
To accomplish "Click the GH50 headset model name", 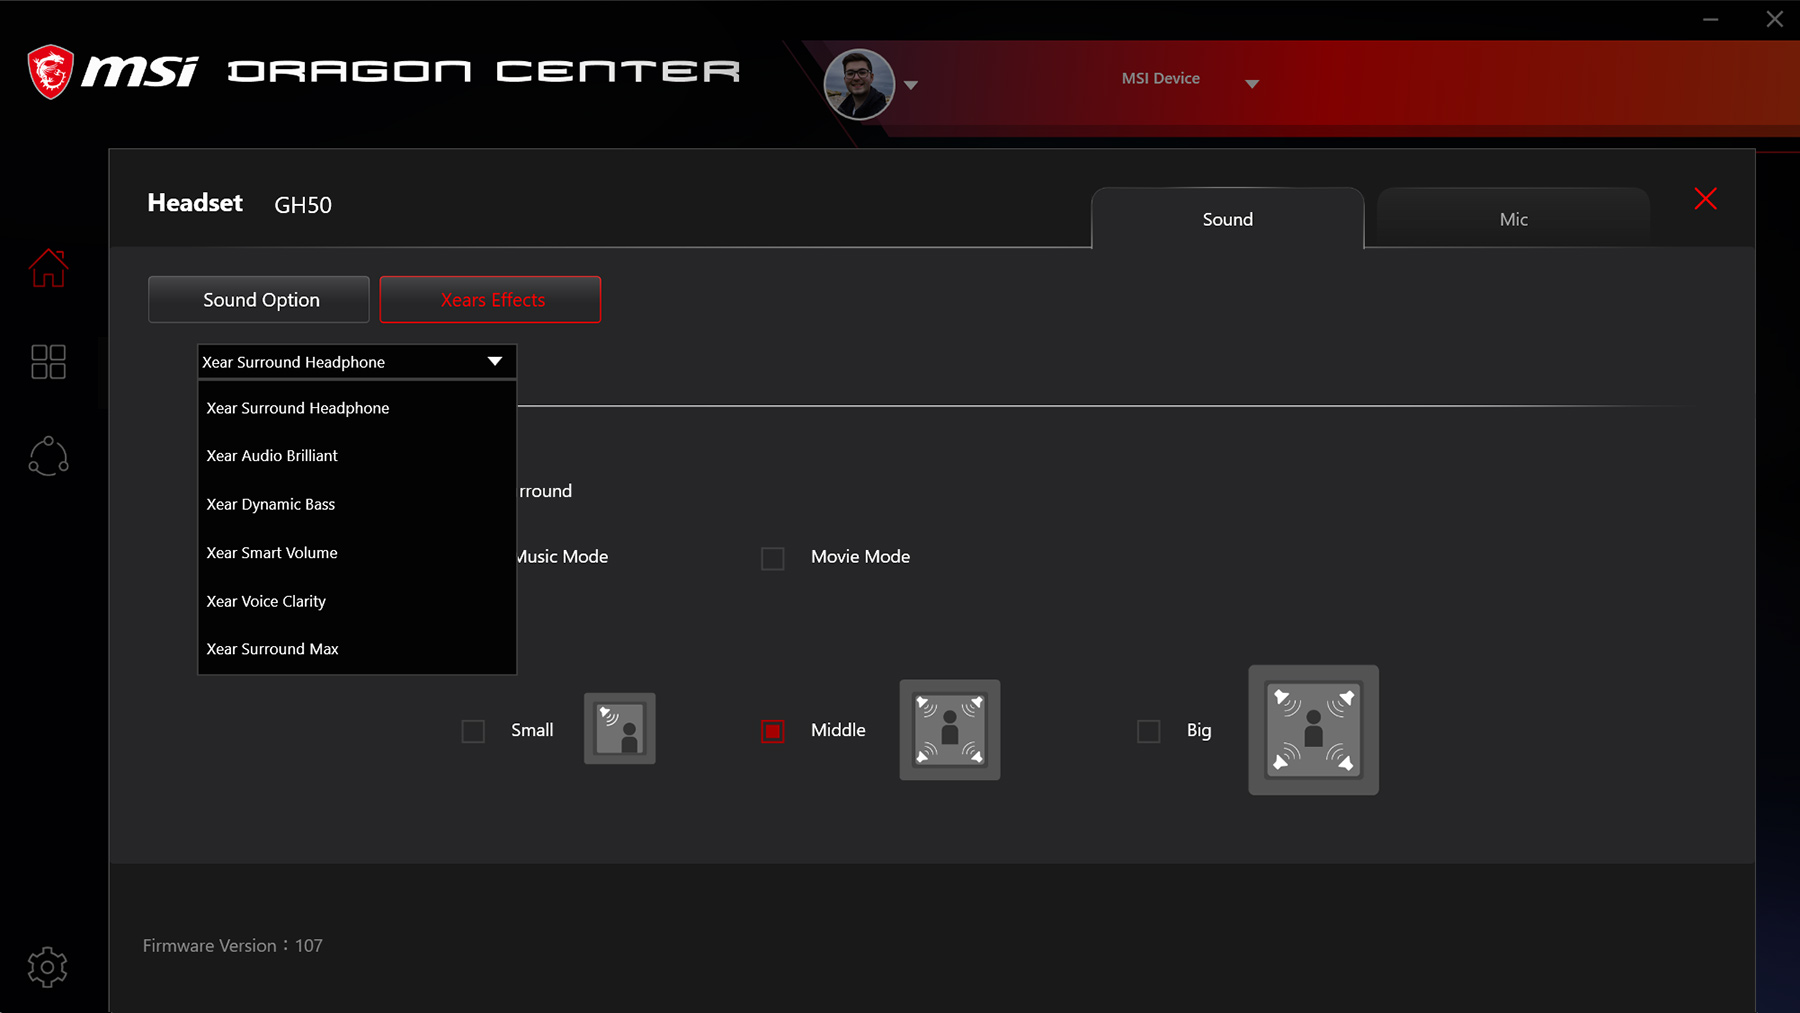I will coord(303,205).
